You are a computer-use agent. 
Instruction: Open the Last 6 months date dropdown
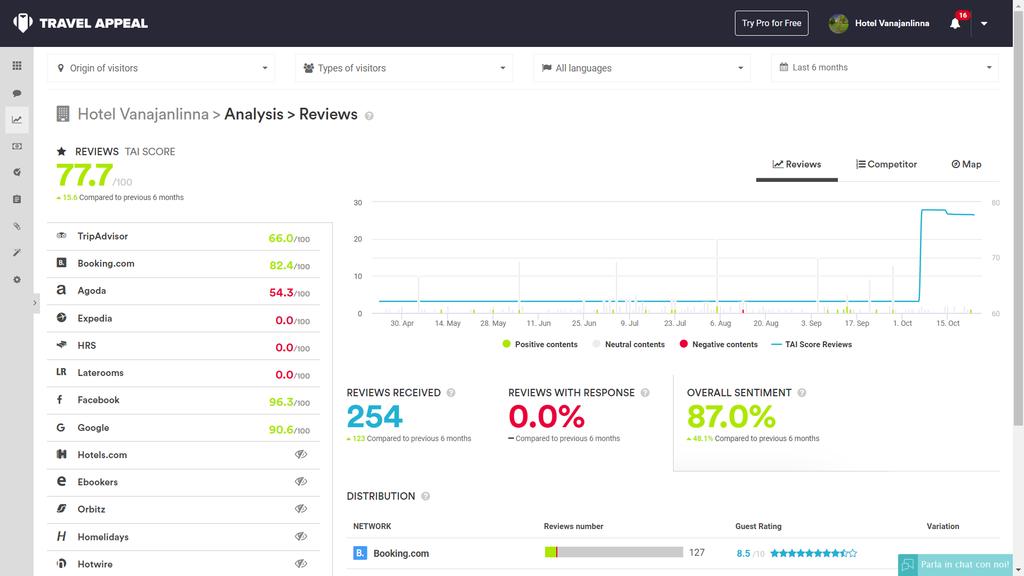point(885,68)
